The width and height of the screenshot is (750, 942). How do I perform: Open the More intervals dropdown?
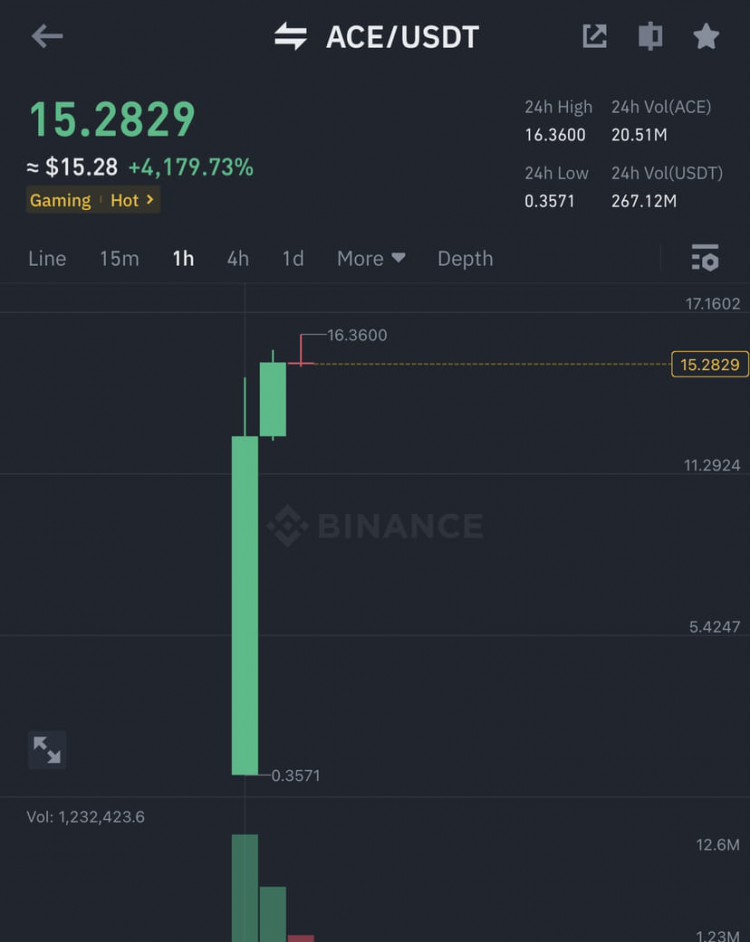coord(371,258)
